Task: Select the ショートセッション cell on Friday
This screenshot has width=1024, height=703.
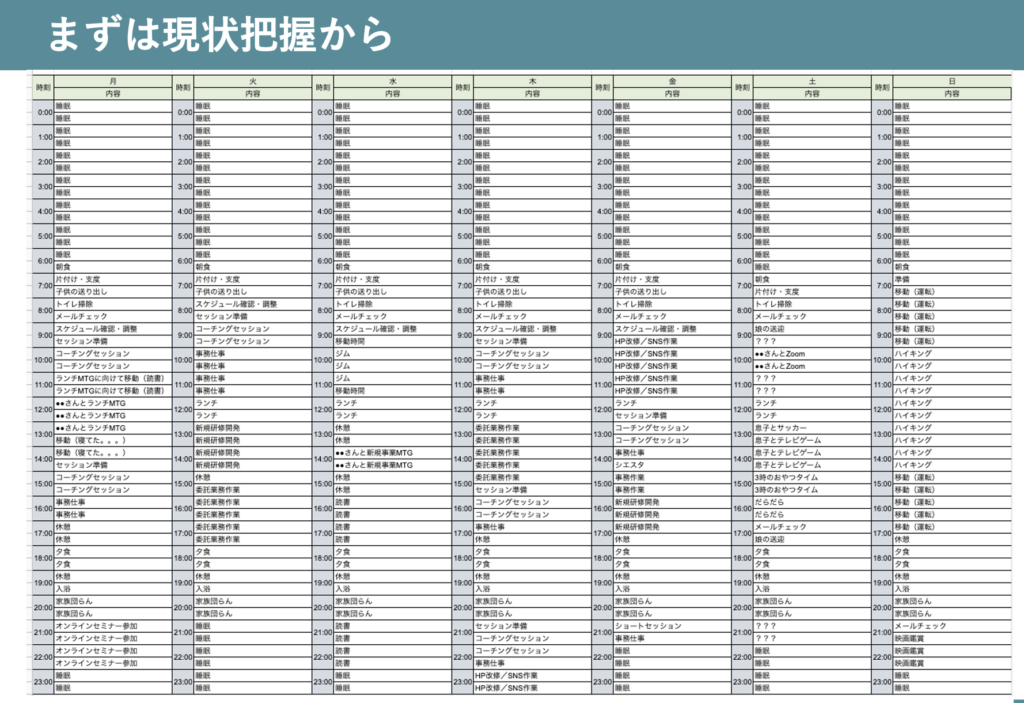Action: click(x=672, y=626)
